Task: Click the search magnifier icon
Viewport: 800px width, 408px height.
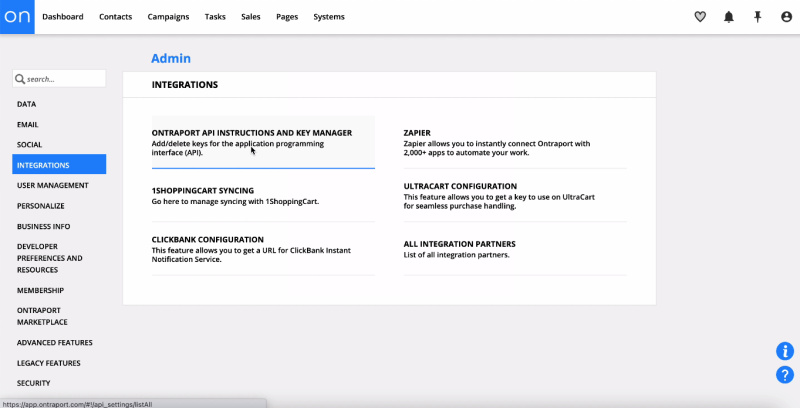Action: coord(20,79)
